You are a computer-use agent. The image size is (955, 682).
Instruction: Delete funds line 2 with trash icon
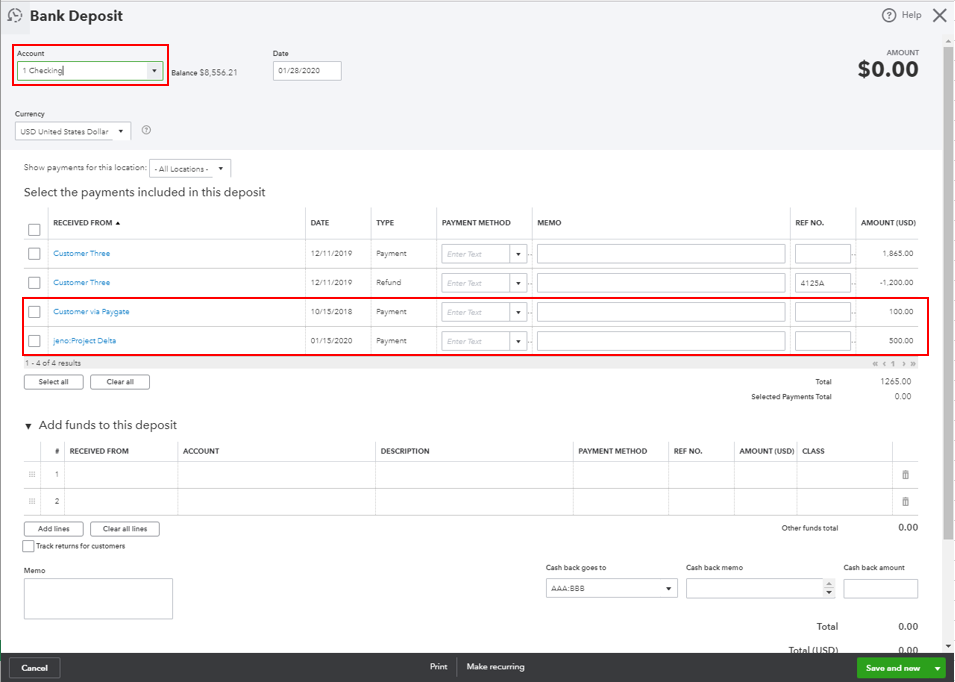(905, 501)
